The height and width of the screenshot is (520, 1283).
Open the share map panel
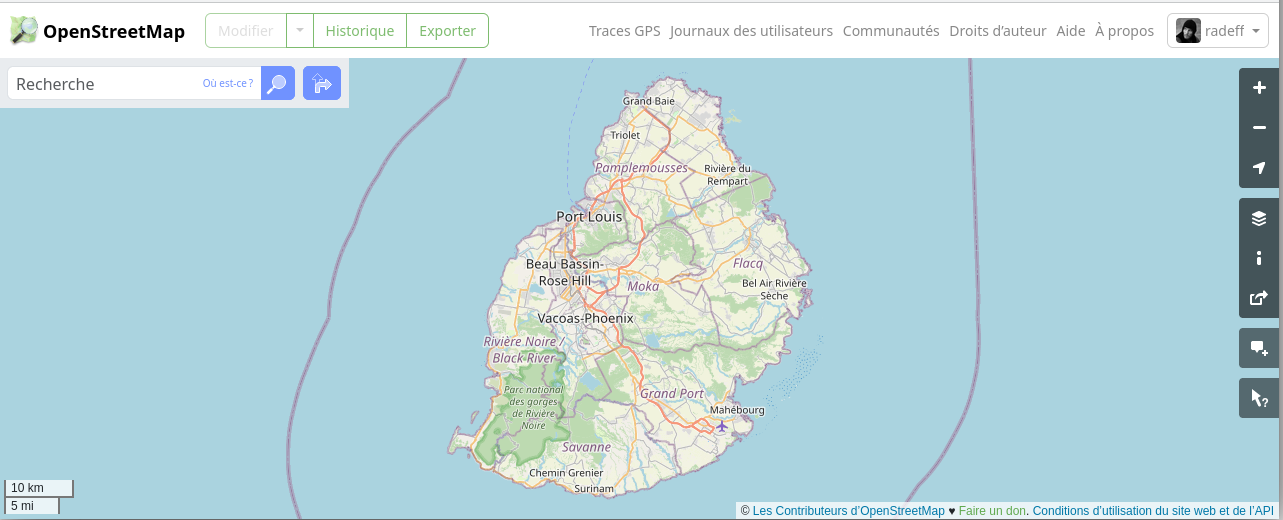tap(1259, 298)
